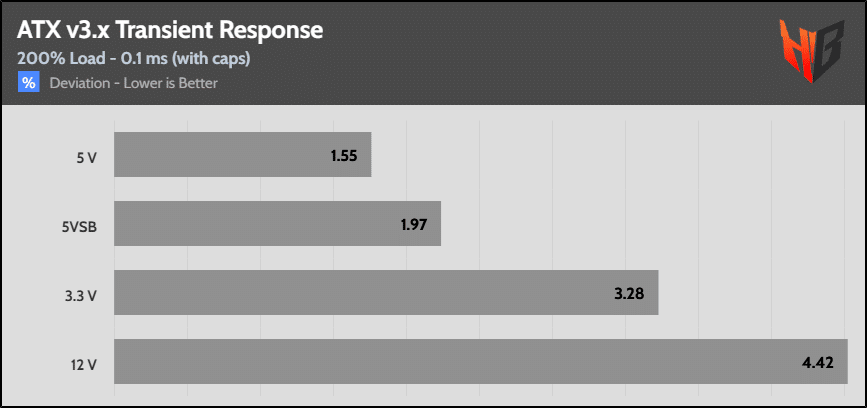Click the 1.55 value label
The height and width of the screenshot is (408, 867).
344,156
